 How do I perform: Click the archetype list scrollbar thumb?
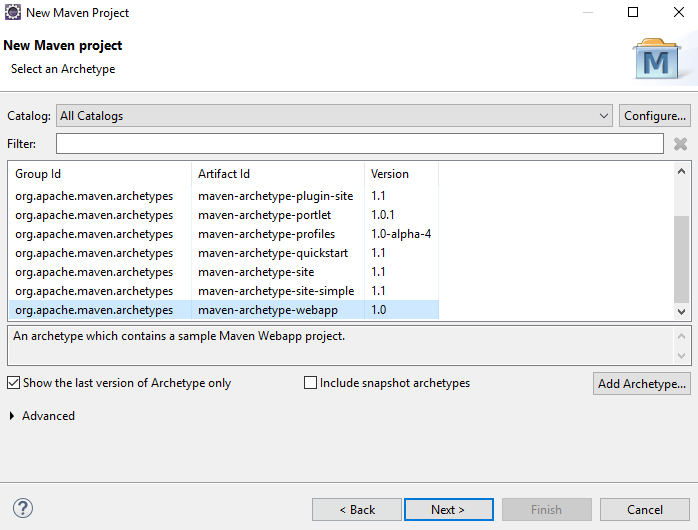[681, 259]
